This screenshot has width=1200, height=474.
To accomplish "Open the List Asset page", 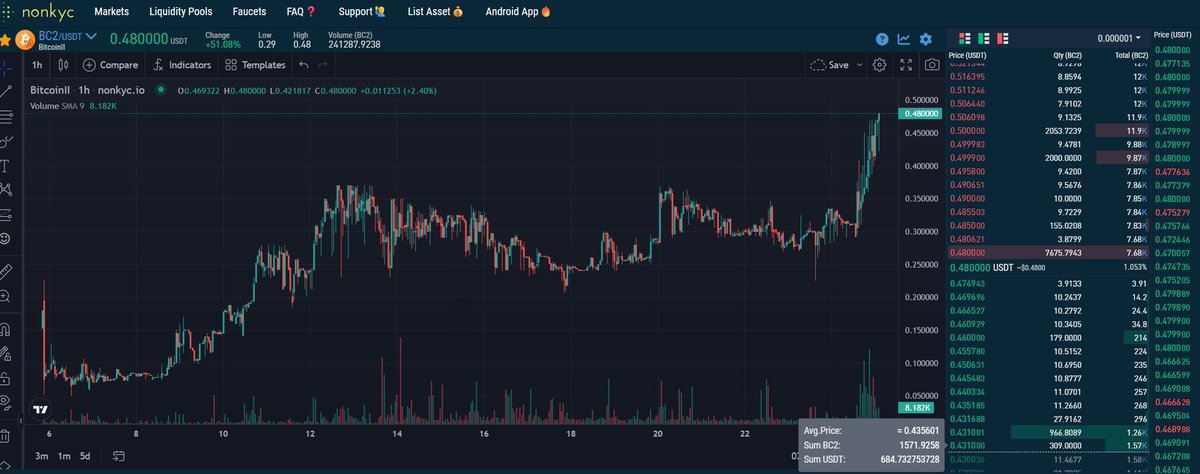I will [x=436, y=12].
